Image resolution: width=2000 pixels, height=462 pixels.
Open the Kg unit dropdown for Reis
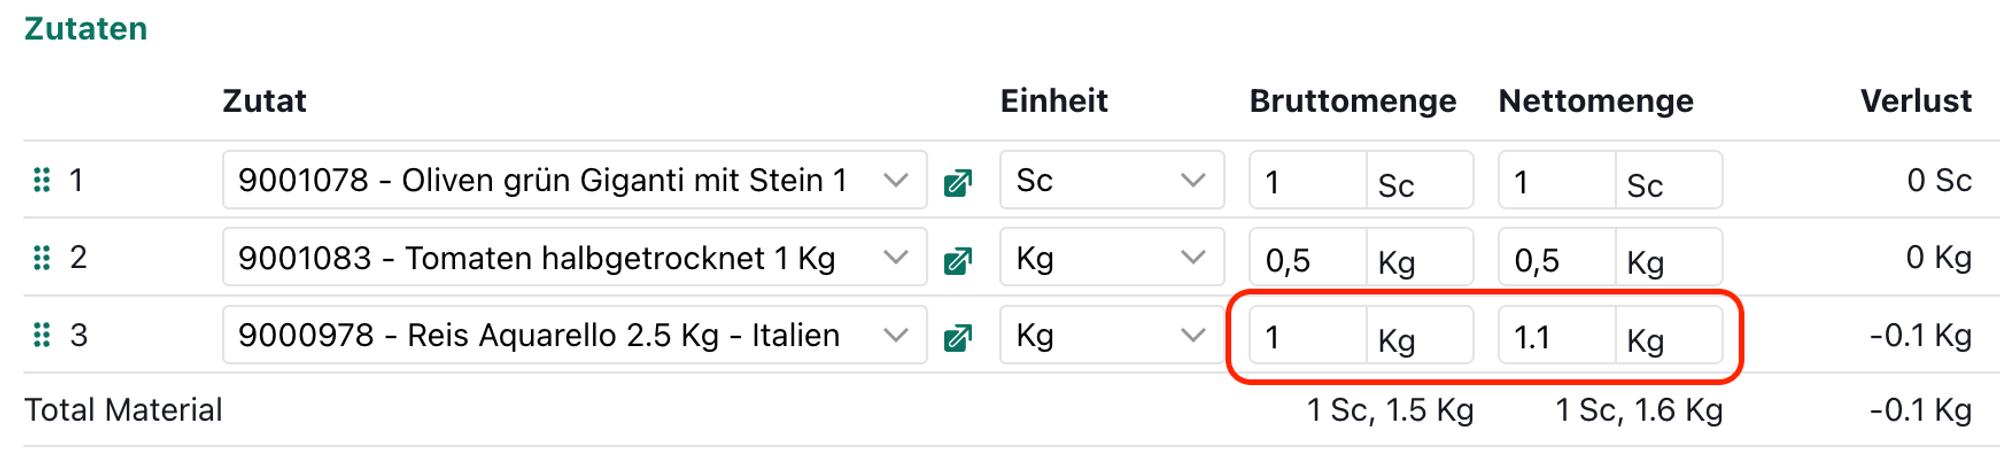1192,335
